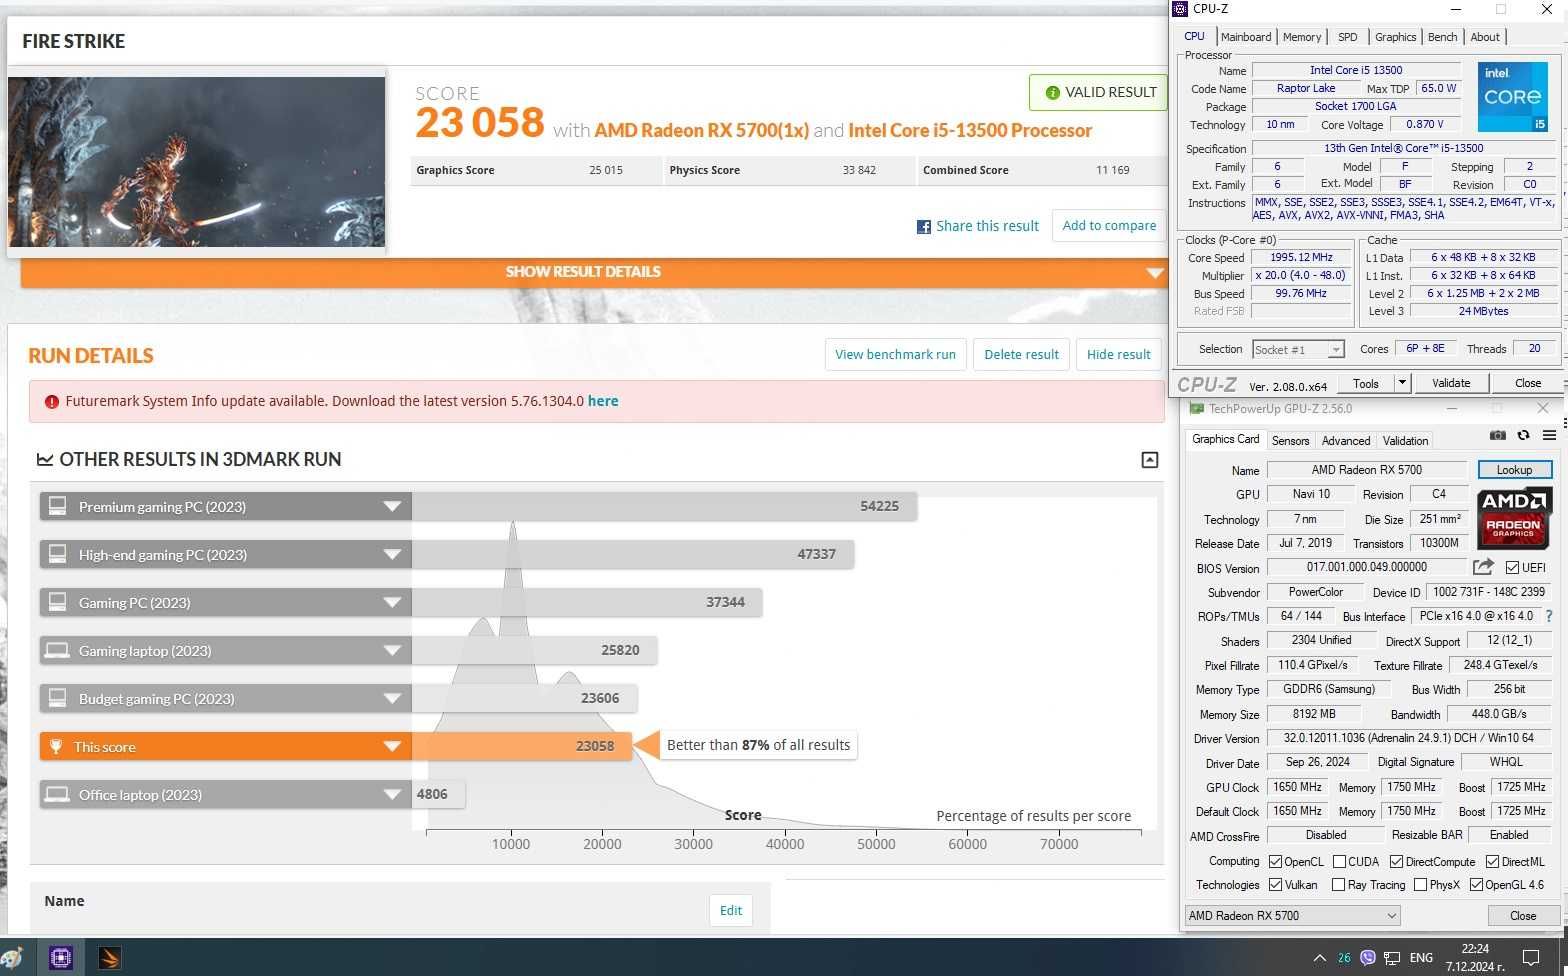Click the GPU-Z Lookup button
The image size is (1568, 976).
pyautogui.click(x=1514, y=470)
